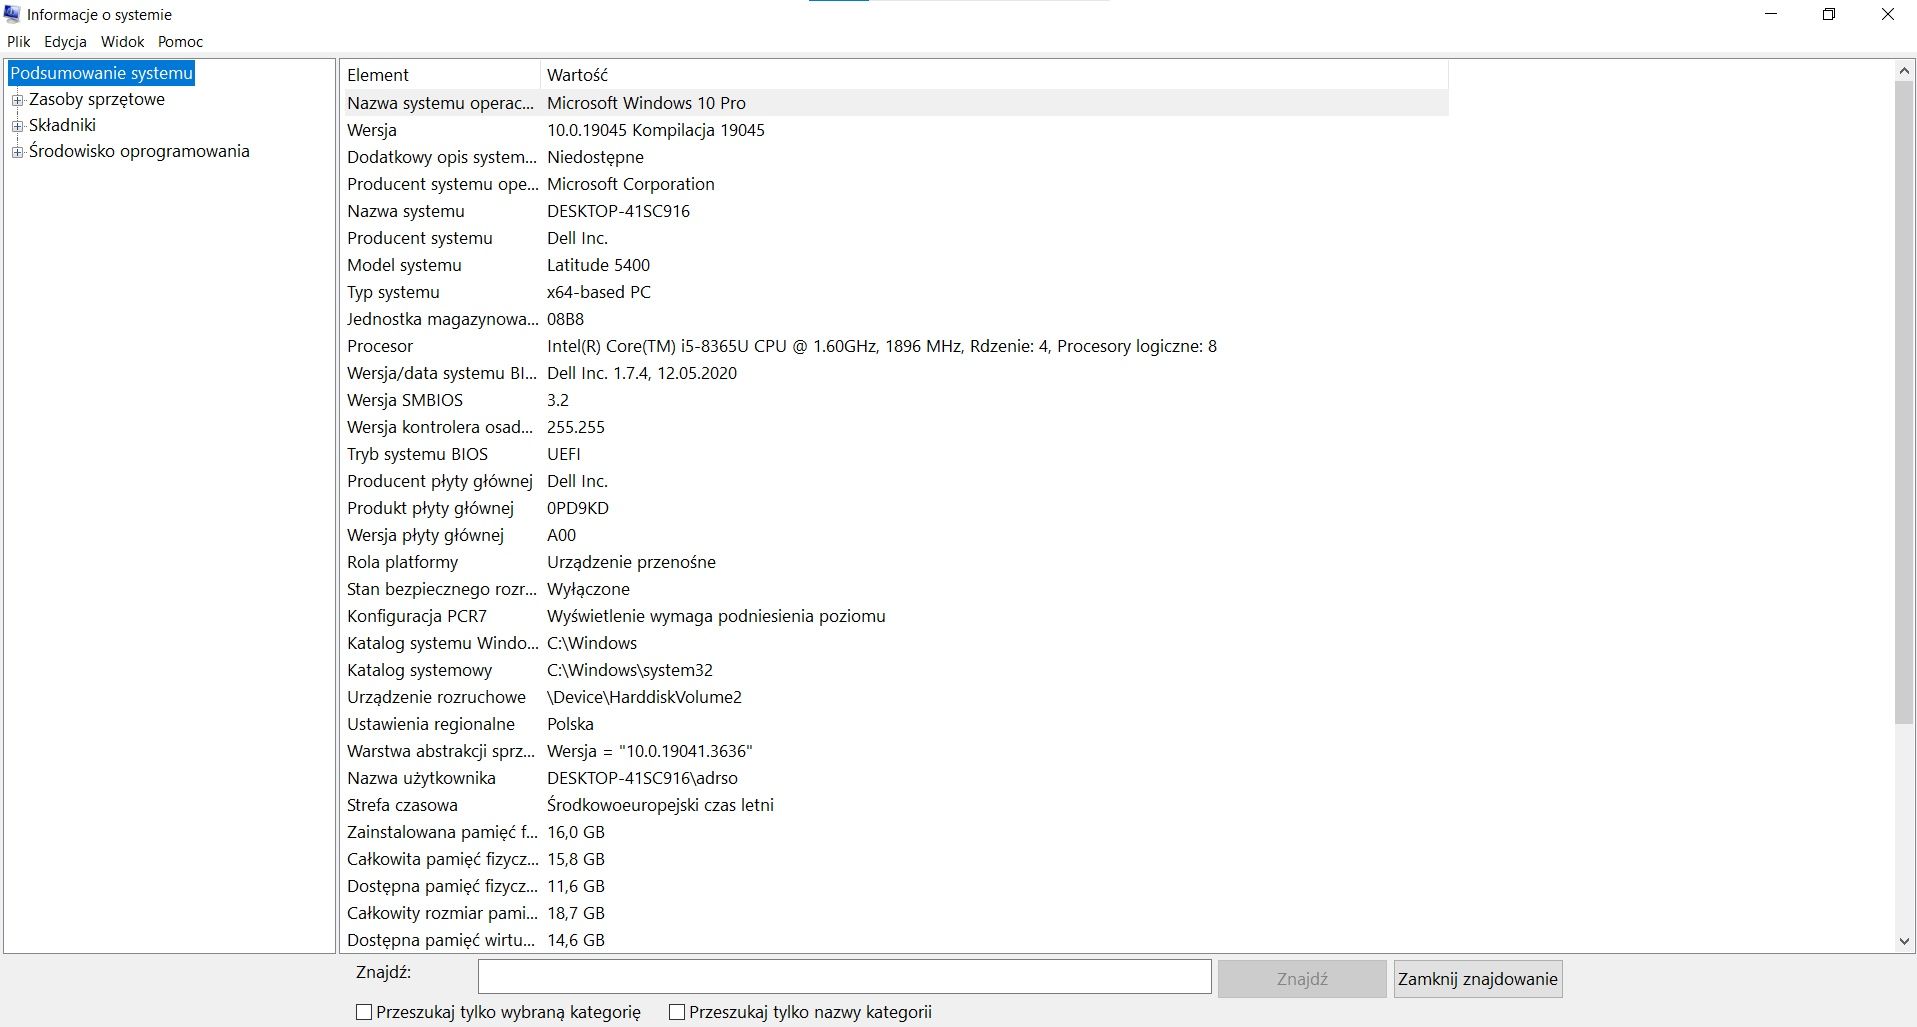Select the 18,7 GB virtual memory value
This screenshot has height=1027, width=1917.
(576, 913)
